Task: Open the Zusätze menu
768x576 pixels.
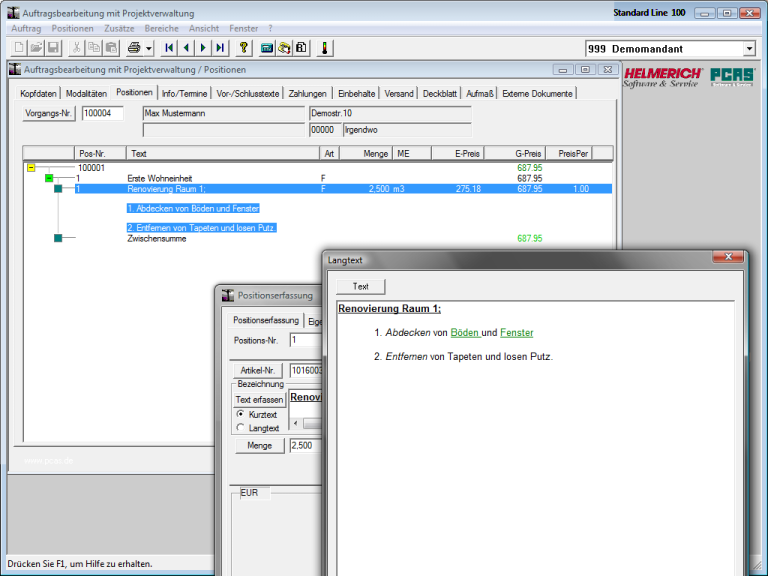Action: click(x=119, y=28)
